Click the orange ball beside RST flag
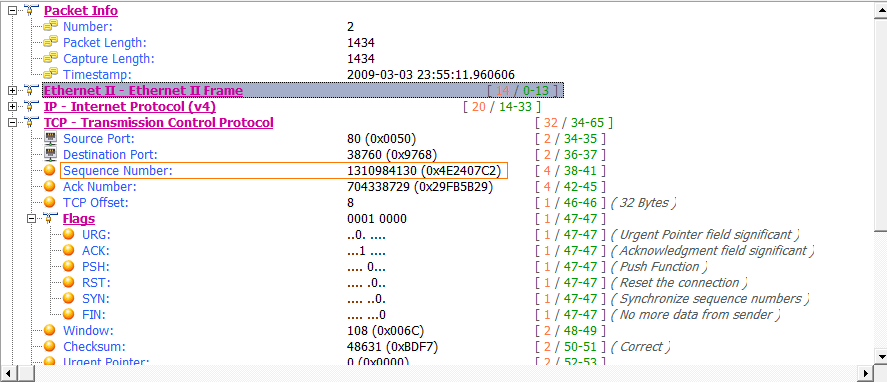The height and width of the screenshot is (383, 887). coord(69,282)
